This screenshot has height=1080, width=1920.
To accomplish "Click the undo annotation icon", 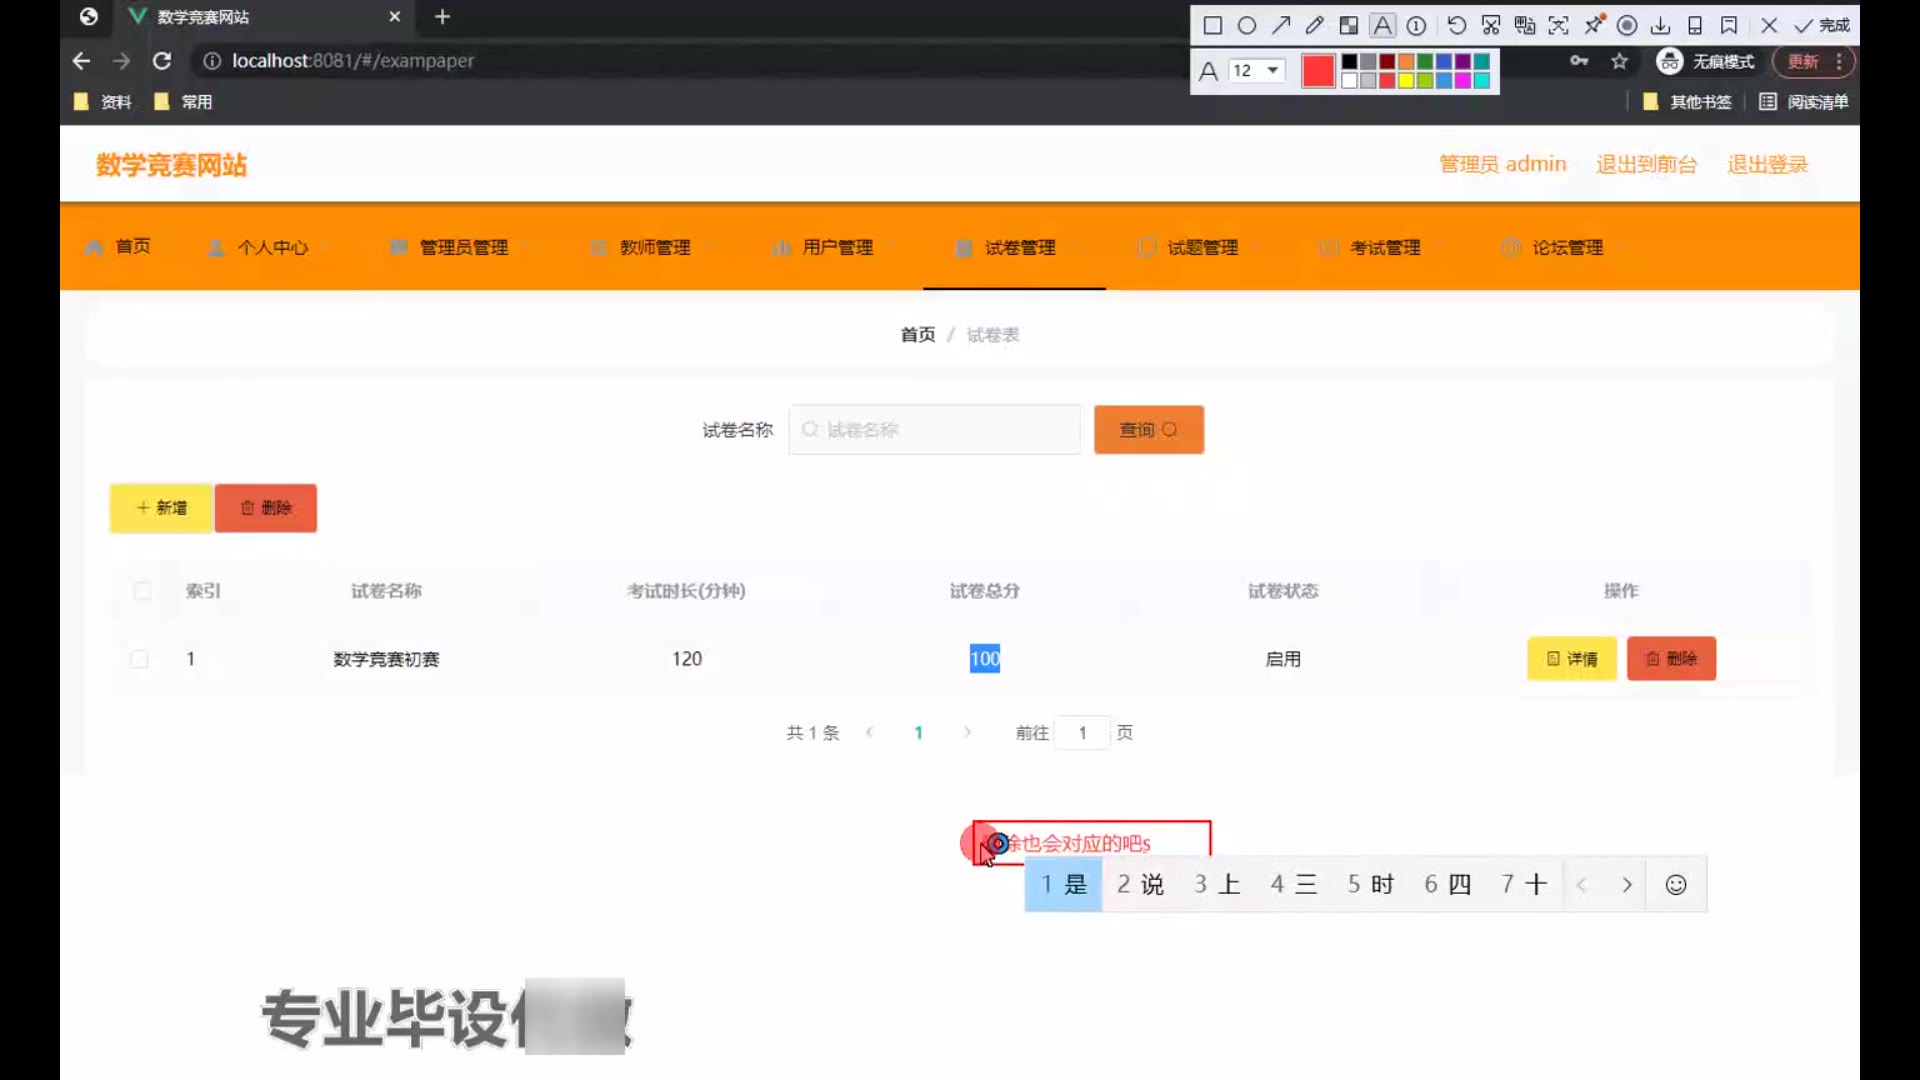I will point(1456,26).
